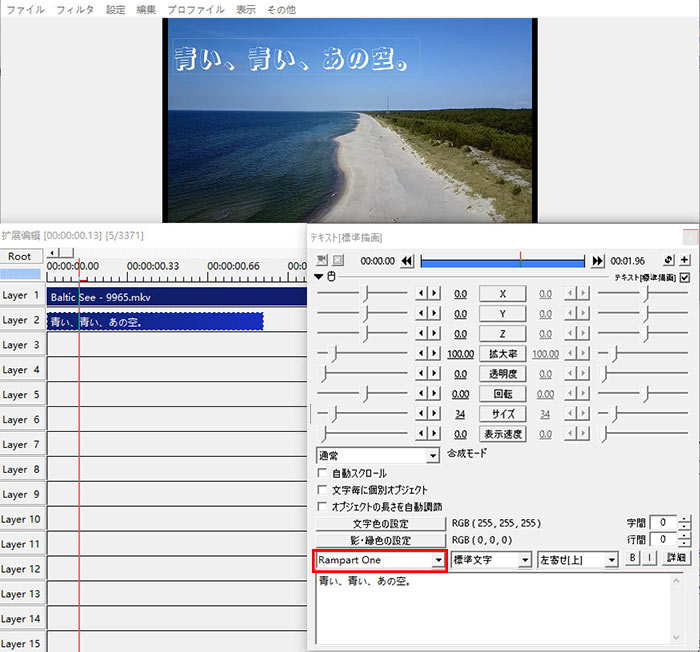Uncheck the テキスト[標準描画] enable checkbox
700x652 pixels.
[x=685, y=277]
